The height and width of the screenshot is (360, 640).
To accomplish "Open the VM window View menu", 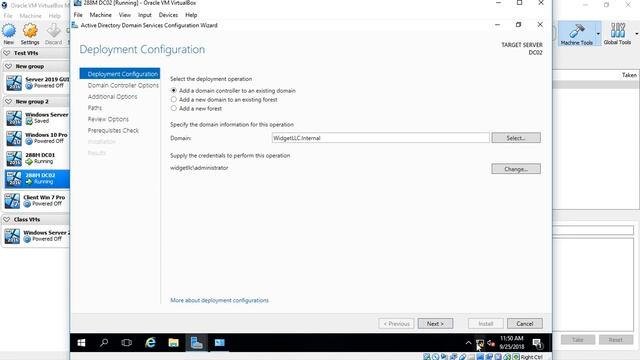I will 125,15.
